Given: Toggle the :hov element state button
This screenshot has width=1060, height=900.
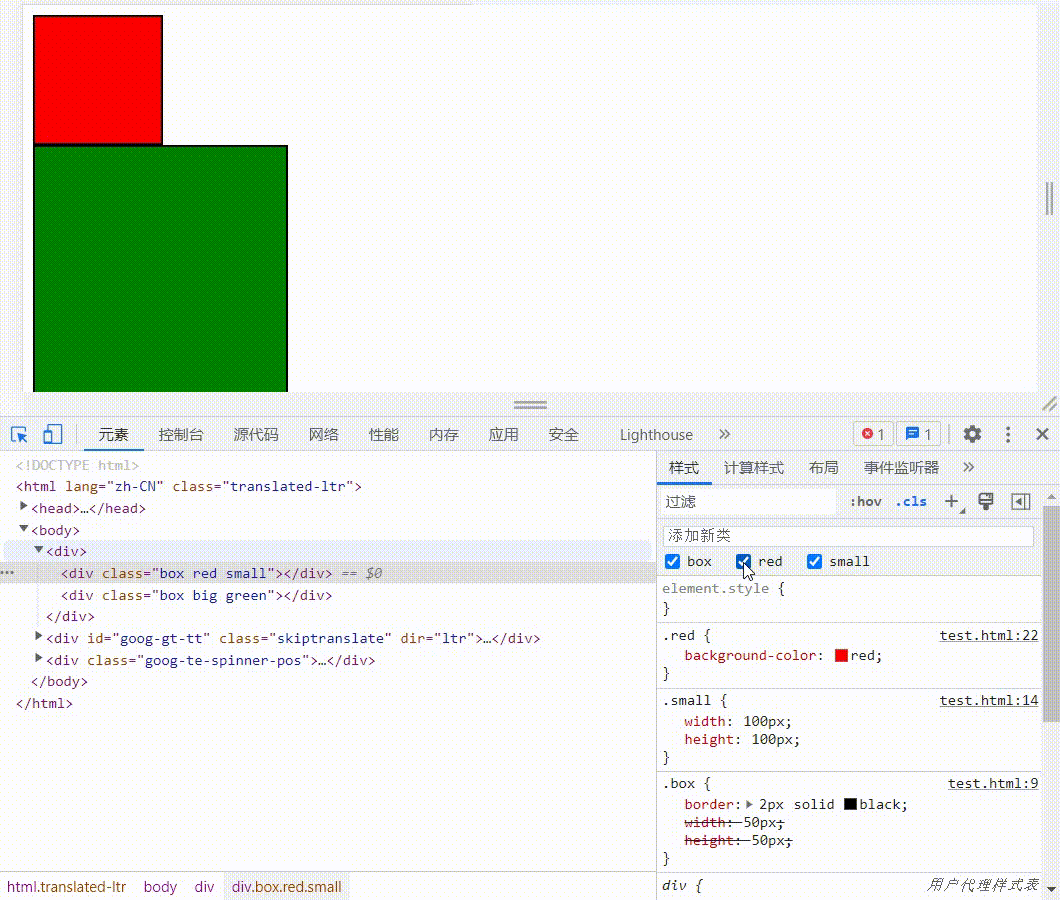Looking at the screenshot, I should [x=866, y=502].
